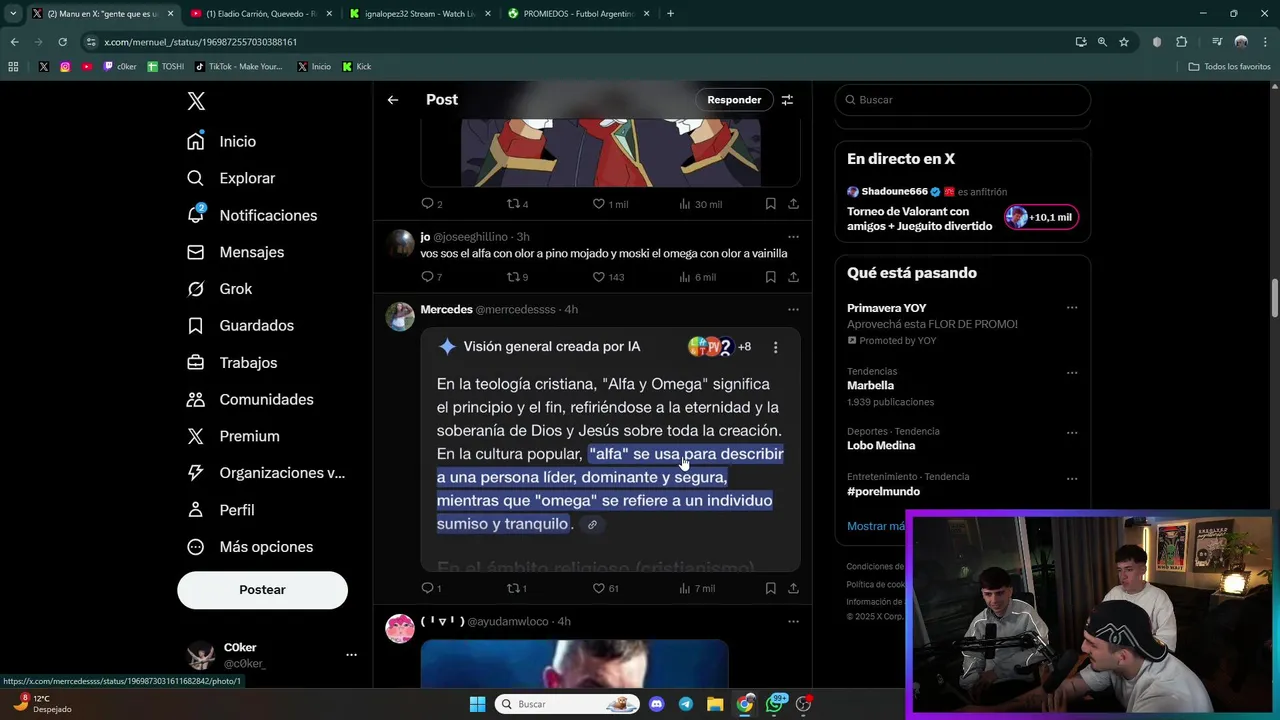The image size is (1280, 720).
Task: Open Perfil in the sidebar
Action: click(220, 510)
